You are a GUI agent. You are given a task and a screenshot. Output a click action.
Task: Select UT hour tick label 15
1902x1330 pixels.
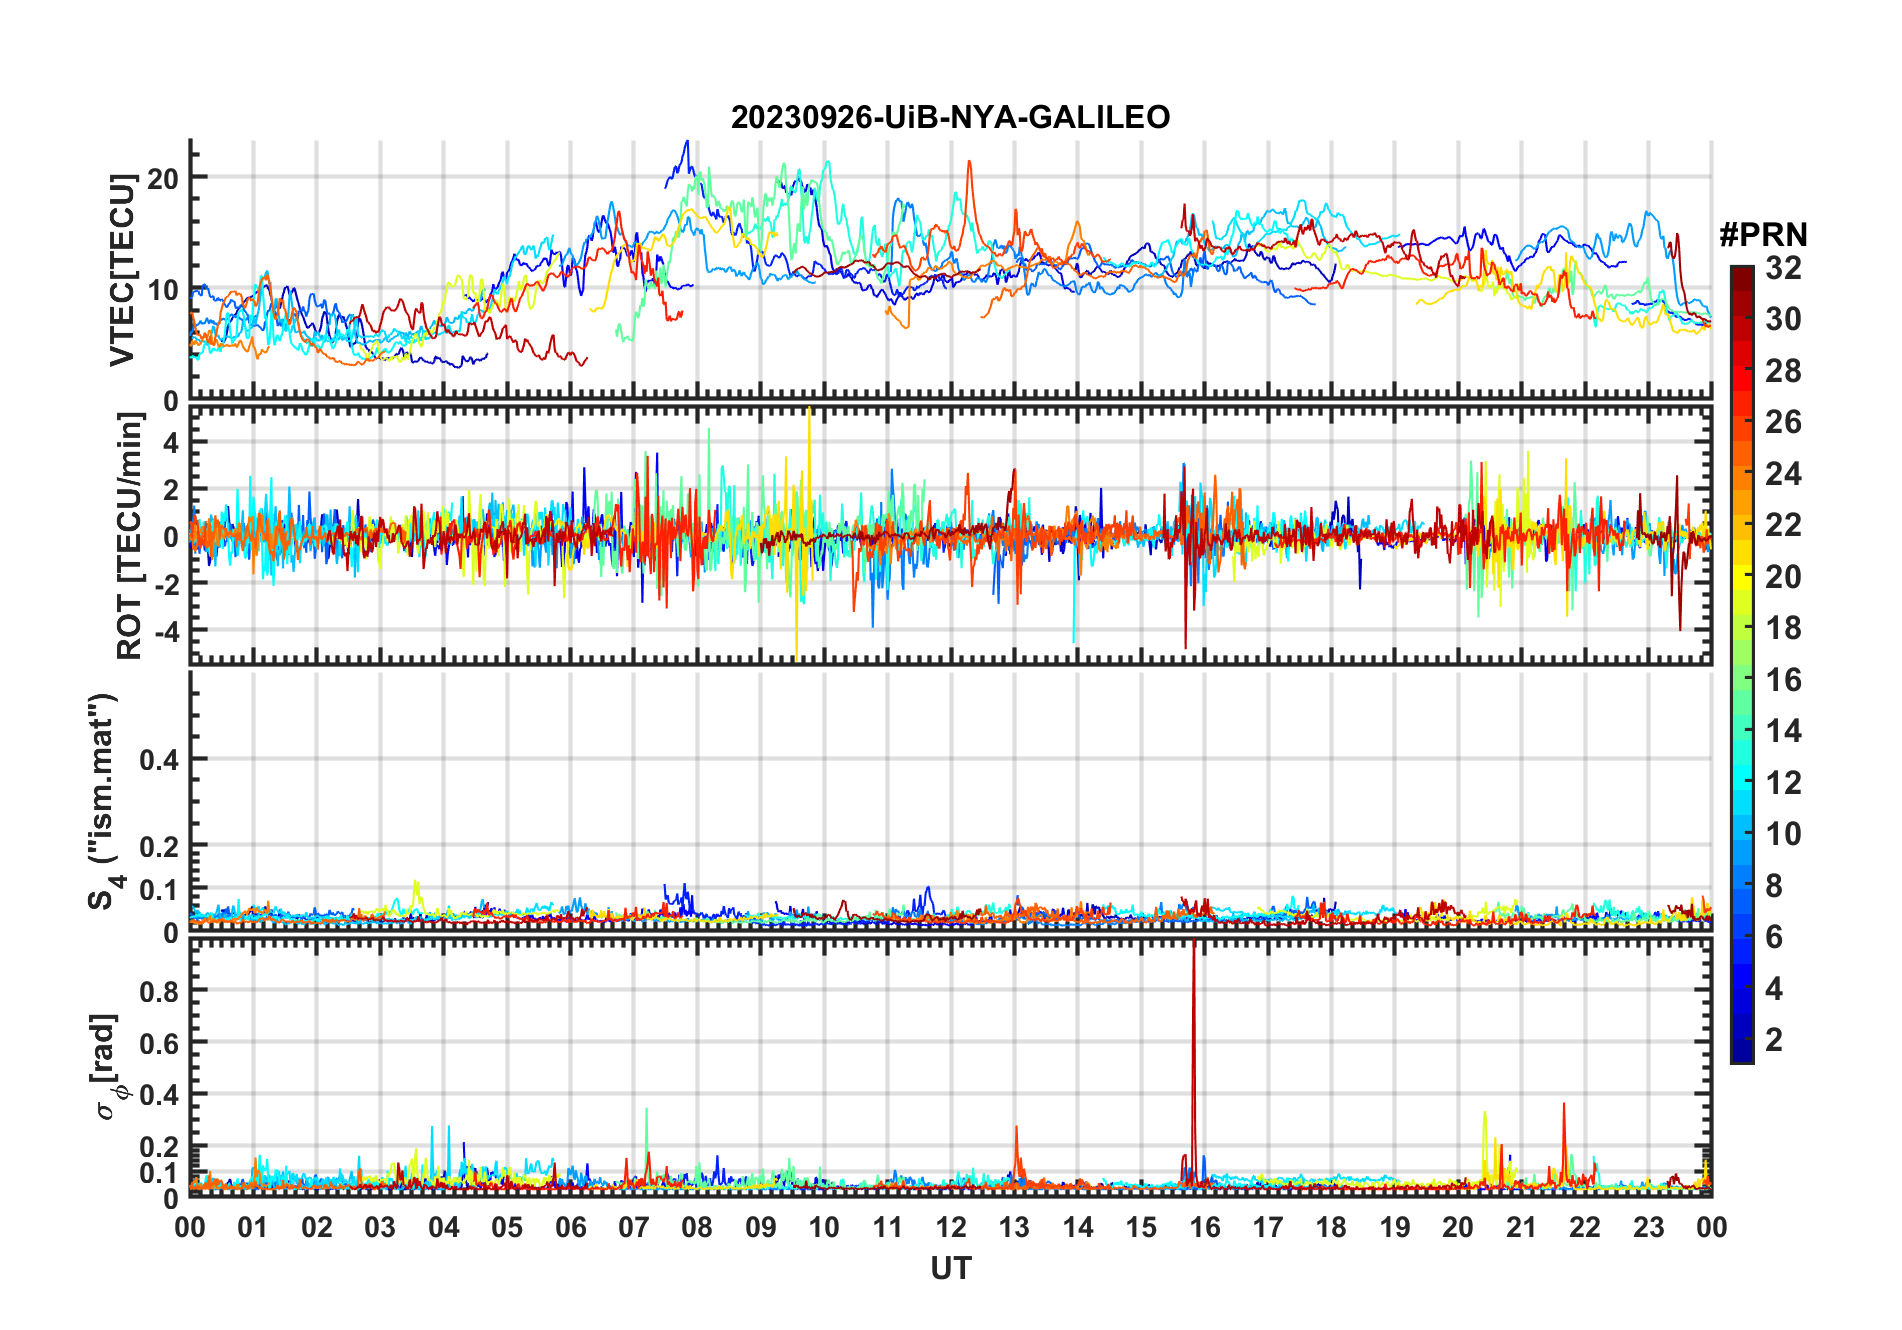(x=1141, y=1227)
